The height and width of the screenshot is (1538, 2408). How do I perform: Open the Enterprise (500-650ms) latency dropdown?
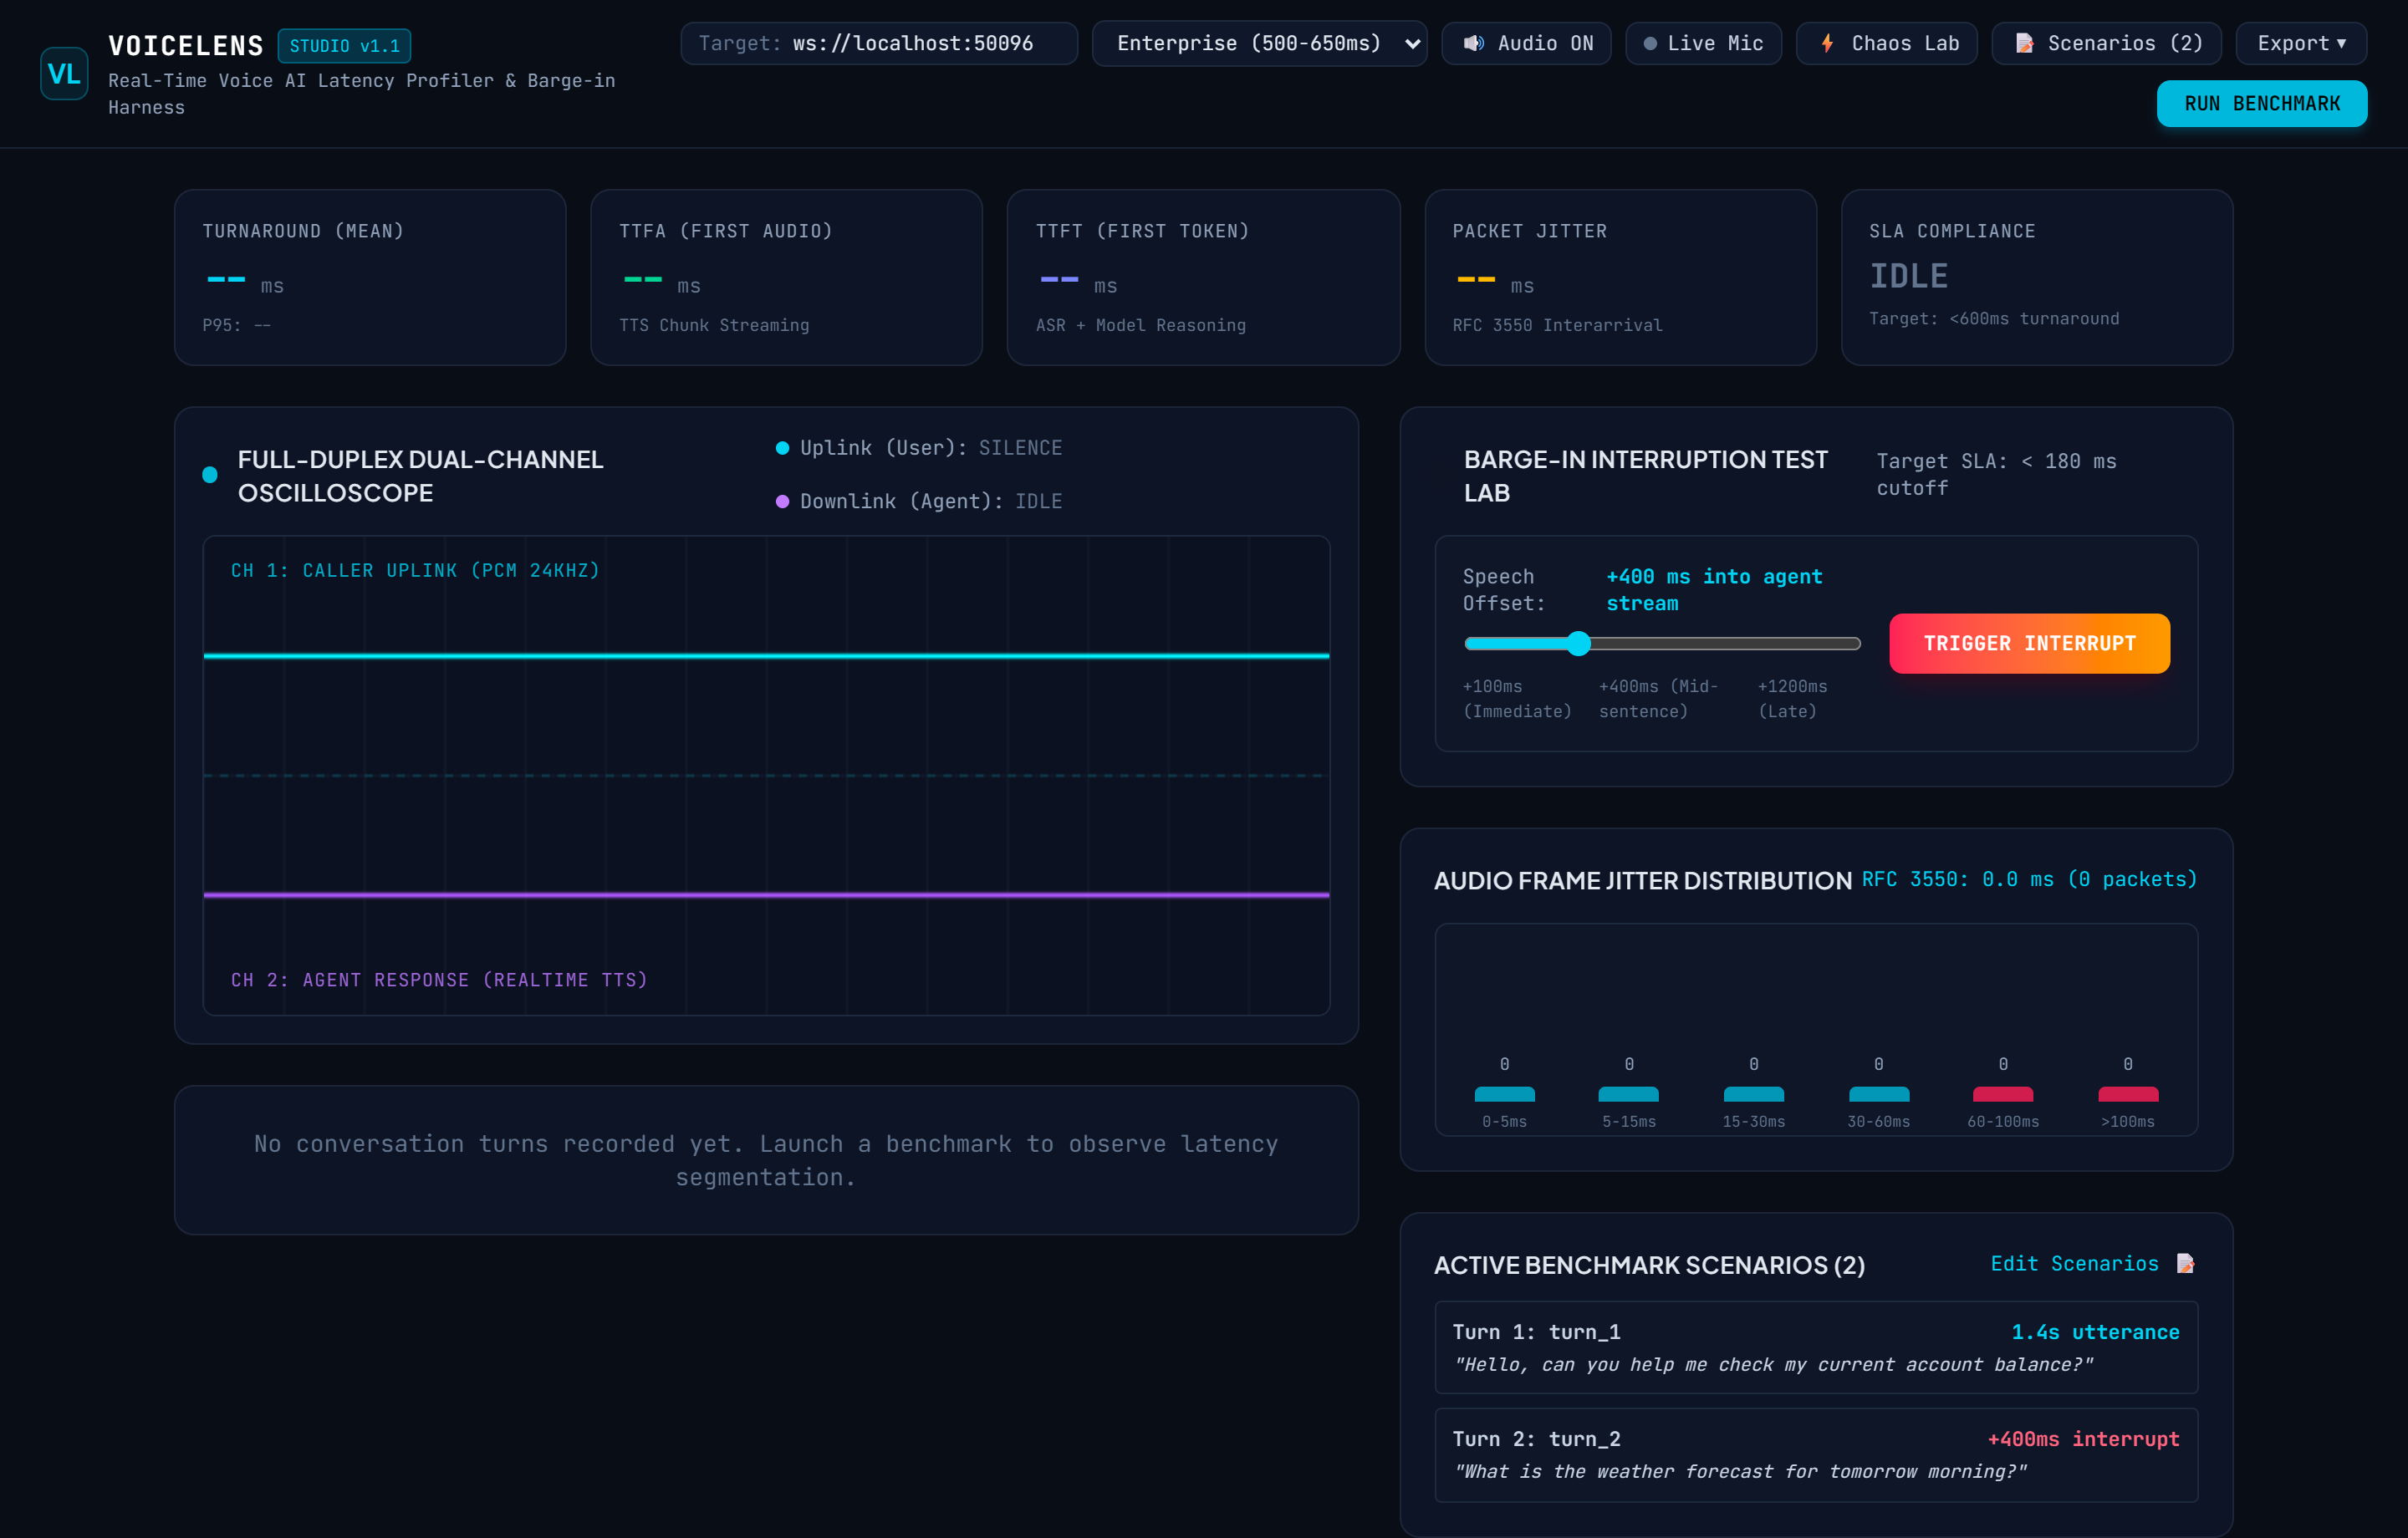pos(1259,43)
